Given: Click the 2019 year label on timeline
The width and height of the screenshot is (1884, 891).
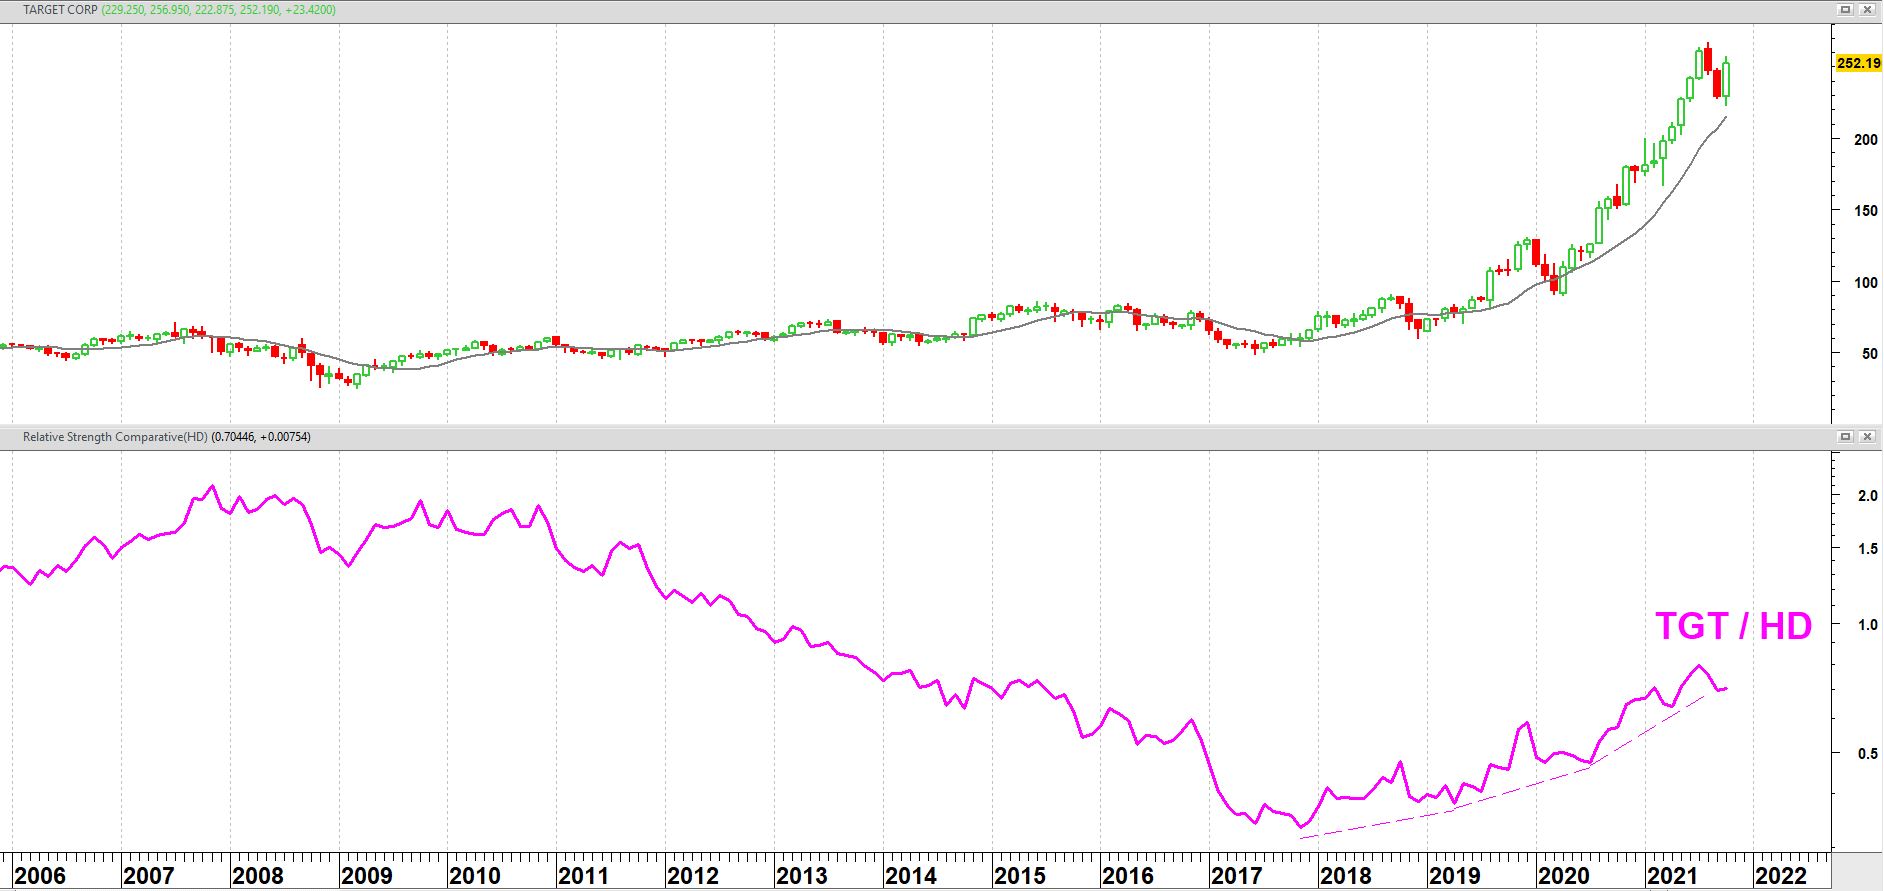Looking at the screenshot, I should (x=1455, y=876).
